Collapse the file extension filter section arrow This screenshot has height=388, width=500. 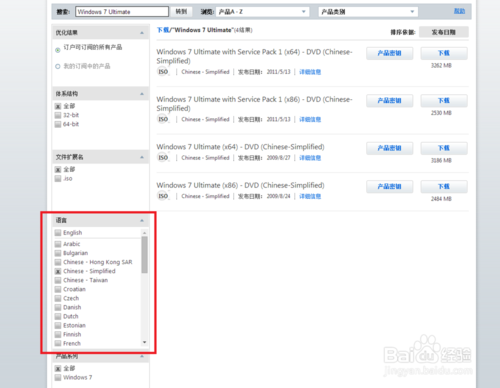point(142,157)
